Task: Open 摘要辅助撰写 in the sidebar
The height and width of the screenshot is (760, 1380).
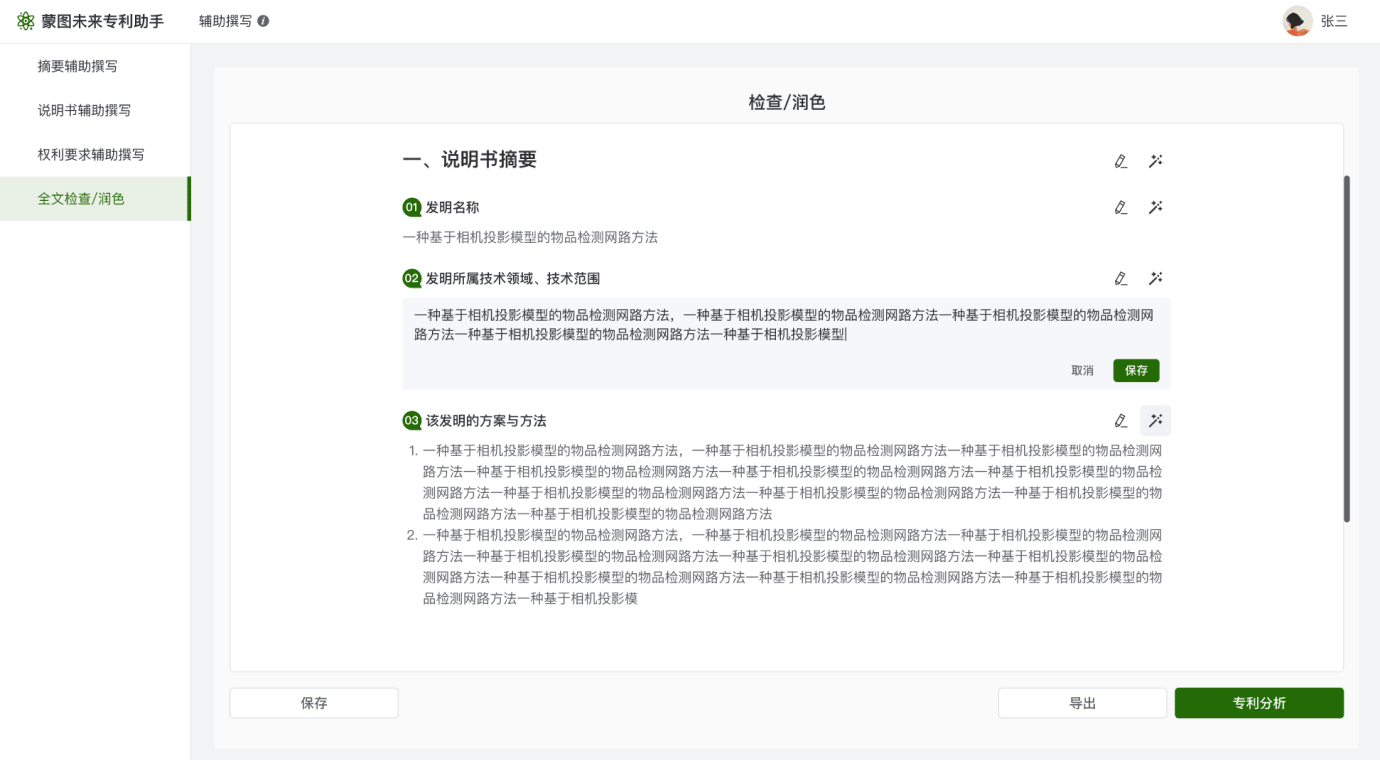Action: tap(78, 66)
